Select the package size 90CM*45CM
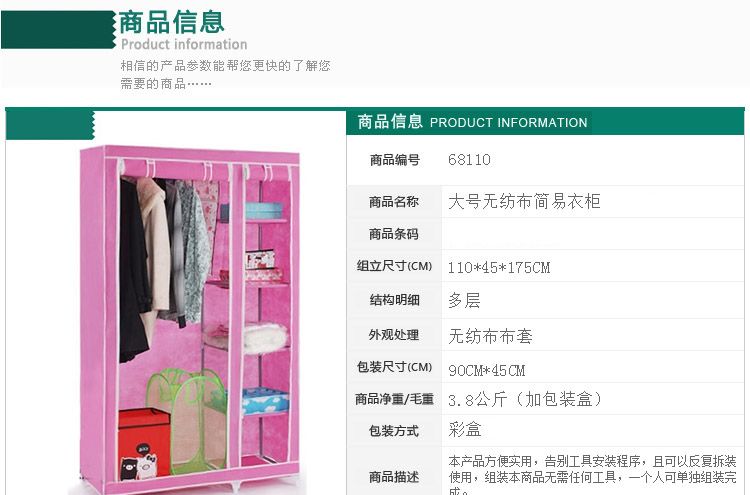Viewport: 750px width, 495px height. coord(486,370)
